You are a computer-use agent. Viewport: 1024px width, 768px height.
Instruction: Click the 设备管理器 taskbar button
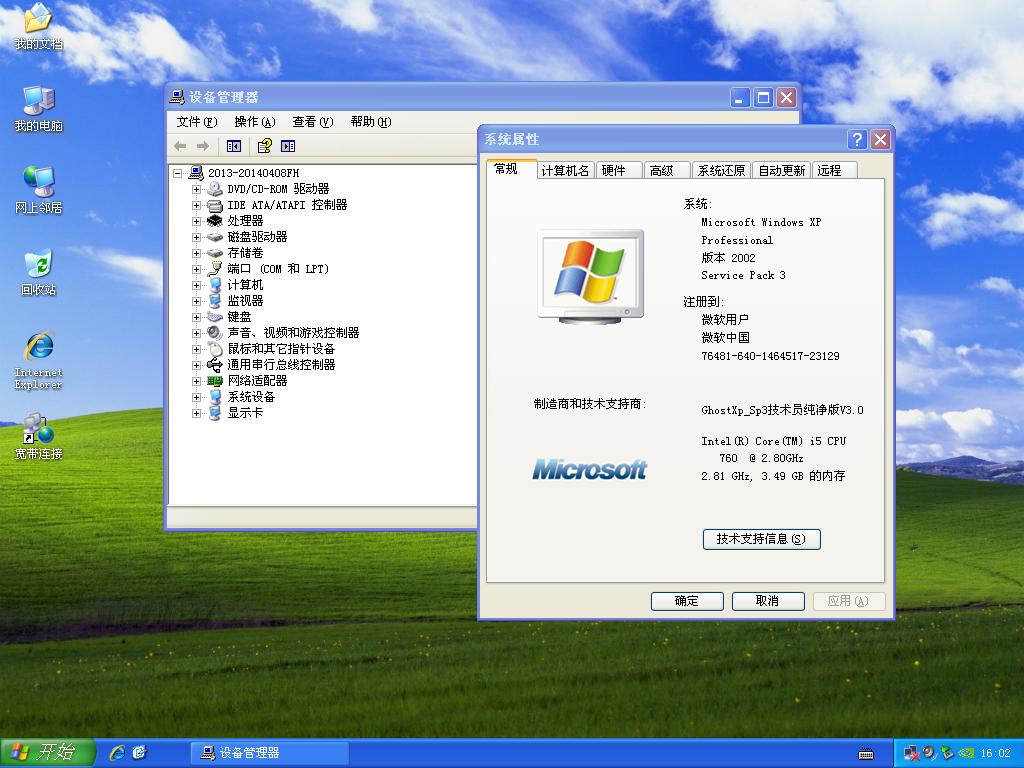click(x=269, y=753)
